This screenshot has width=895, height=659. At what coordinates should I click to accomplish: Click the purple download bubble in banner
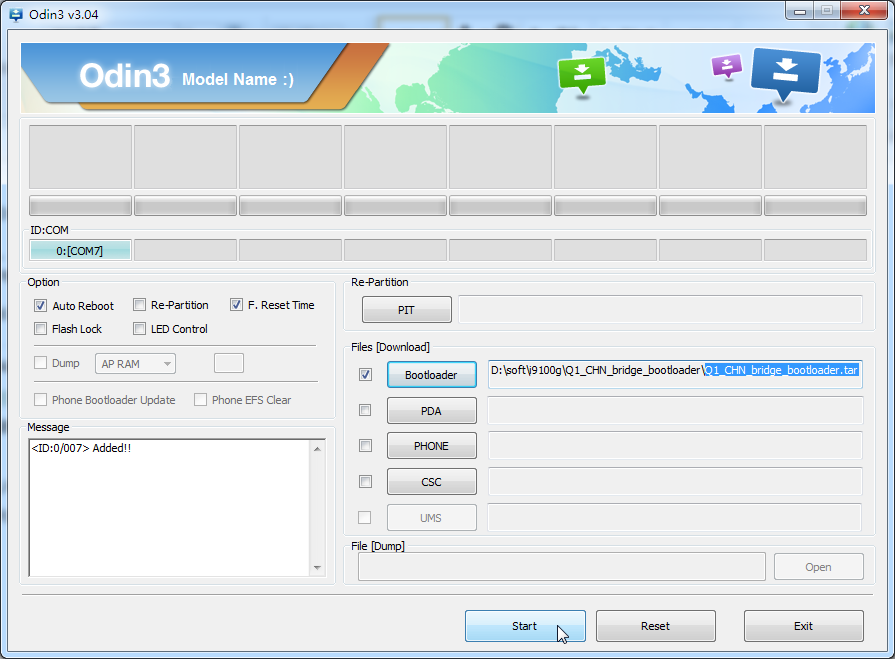[727, 66]
